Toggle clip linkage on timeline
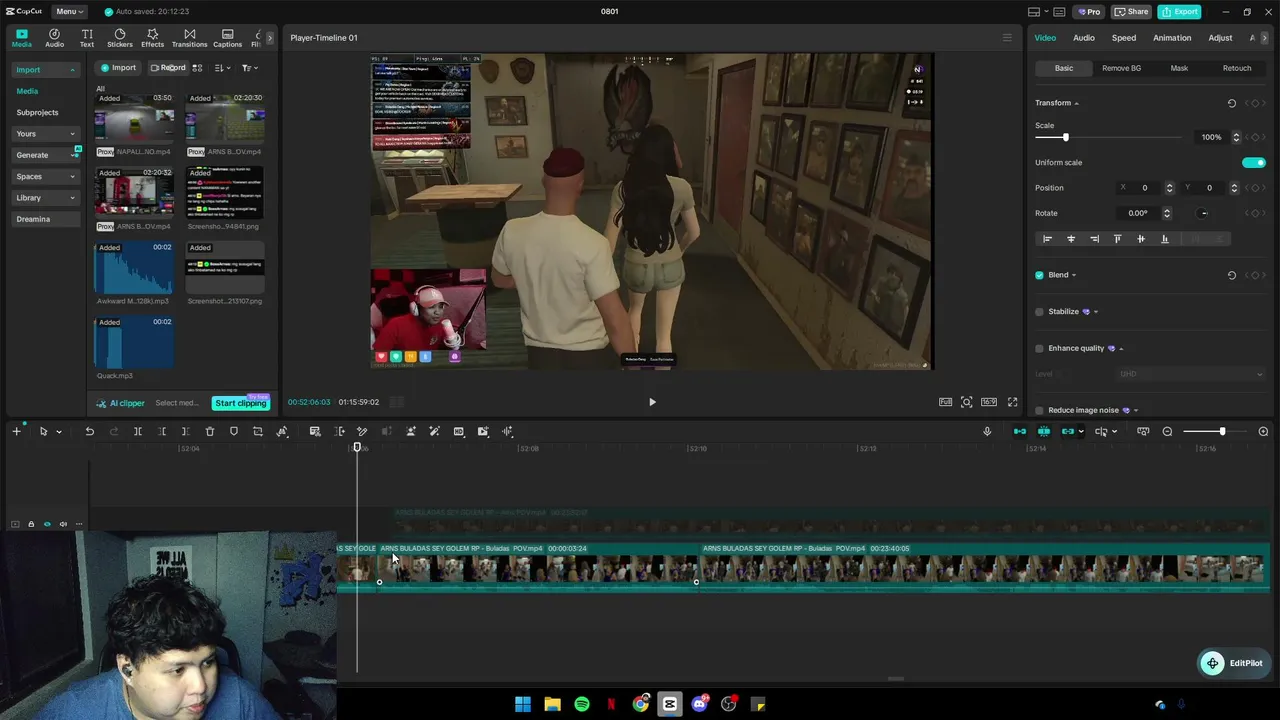 click(x=1068, y=431)
